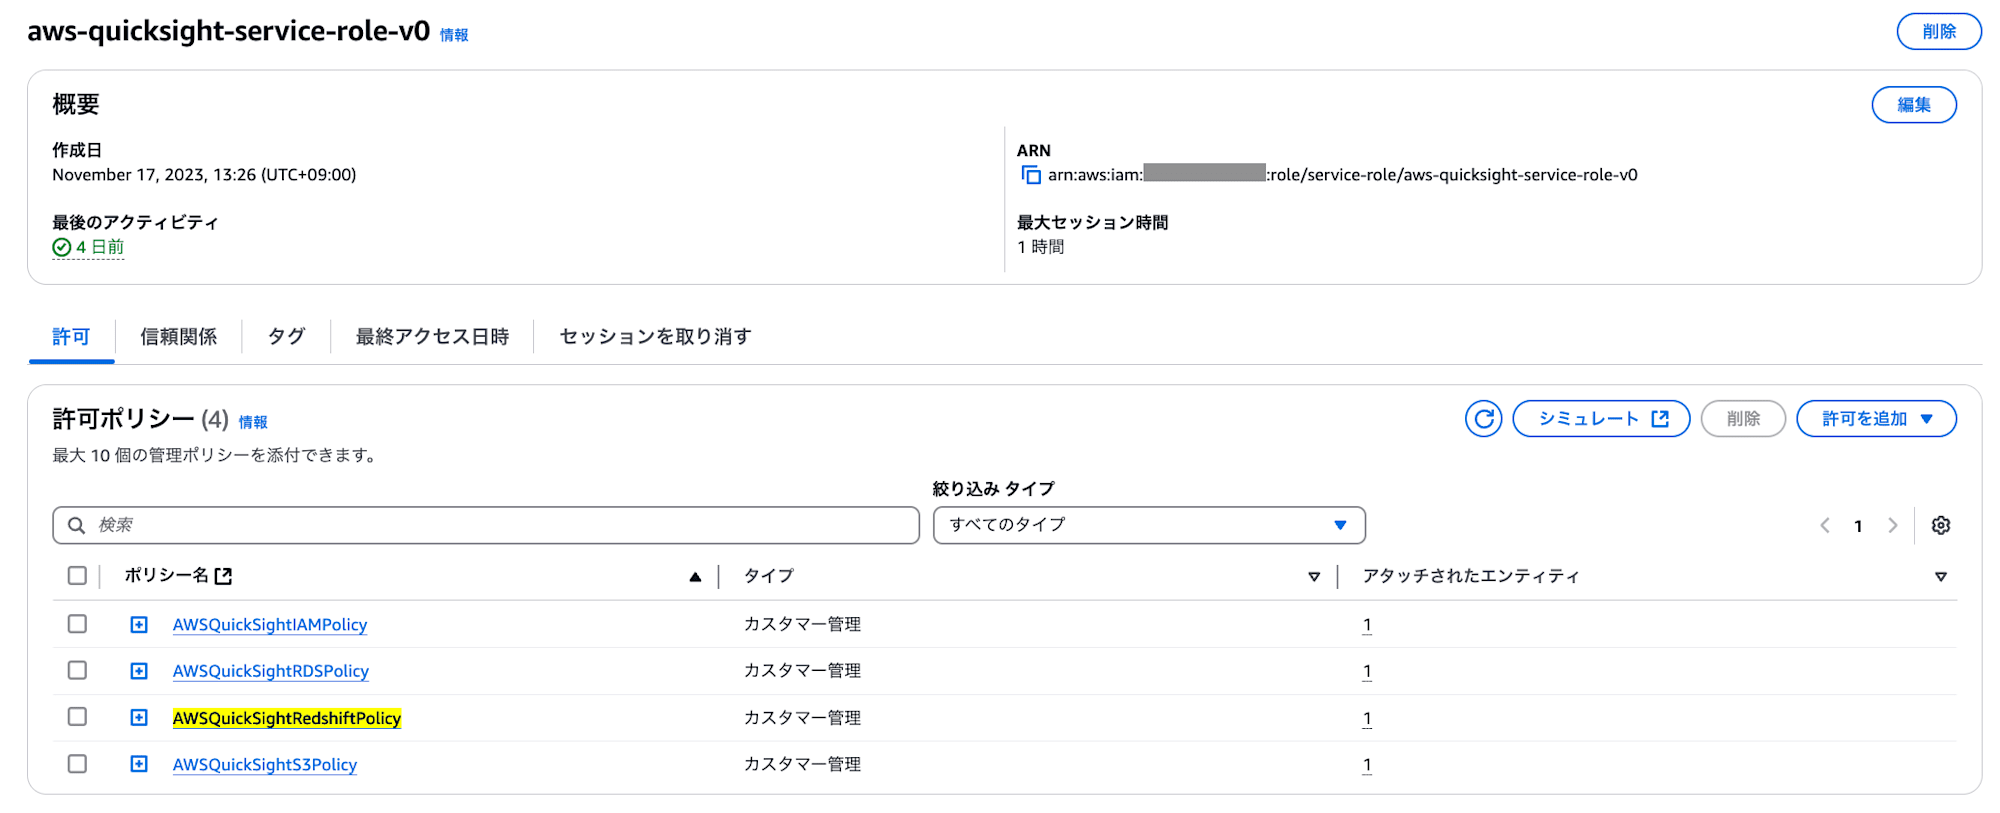Click the 情報 link next to the role name
The height and width of the screenshot is (813, 2000).
coord(454,35)
